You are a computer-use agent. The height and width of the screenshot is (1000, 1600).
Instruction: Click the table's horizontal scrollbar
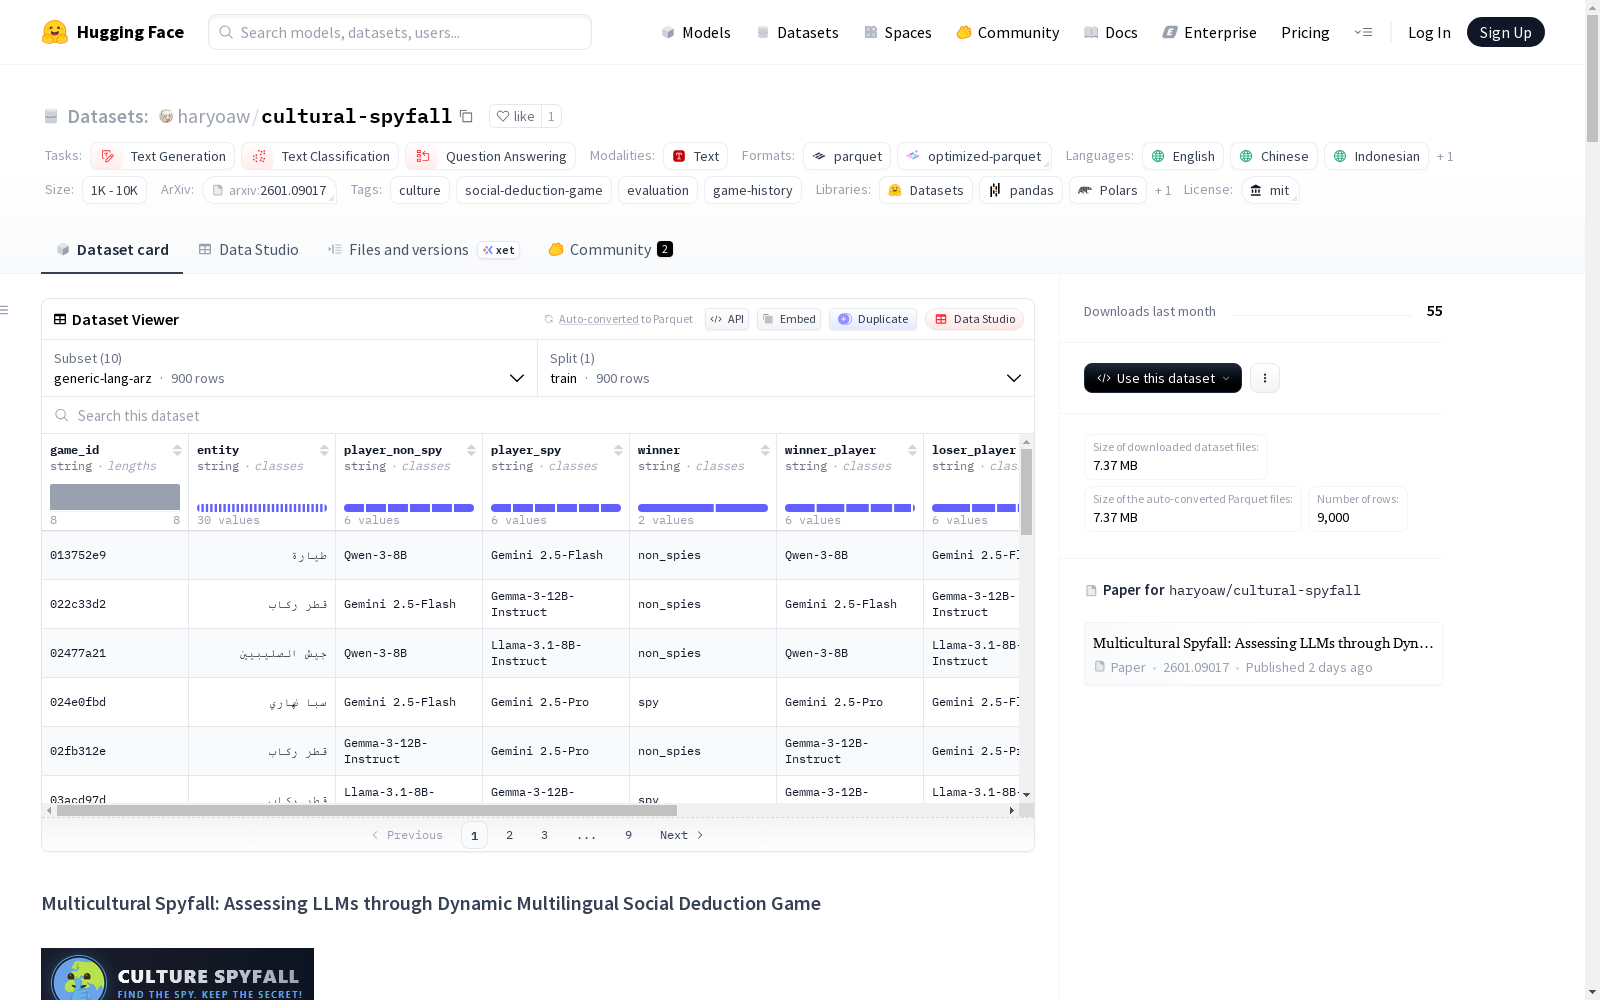[366, 810]
